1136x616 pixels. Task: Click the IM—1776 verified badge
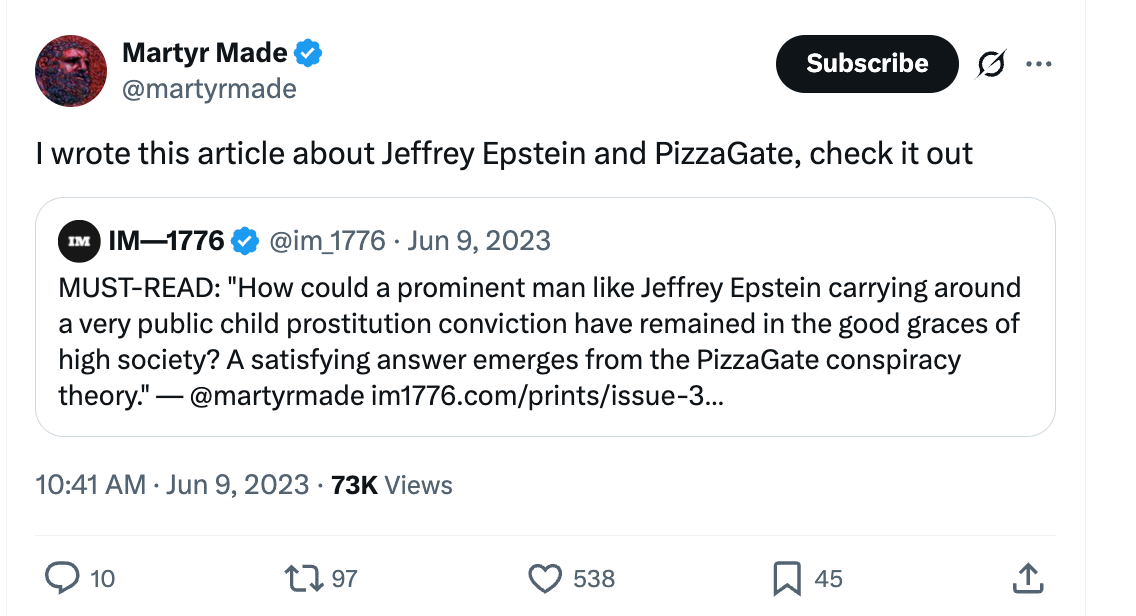point(244,240)
